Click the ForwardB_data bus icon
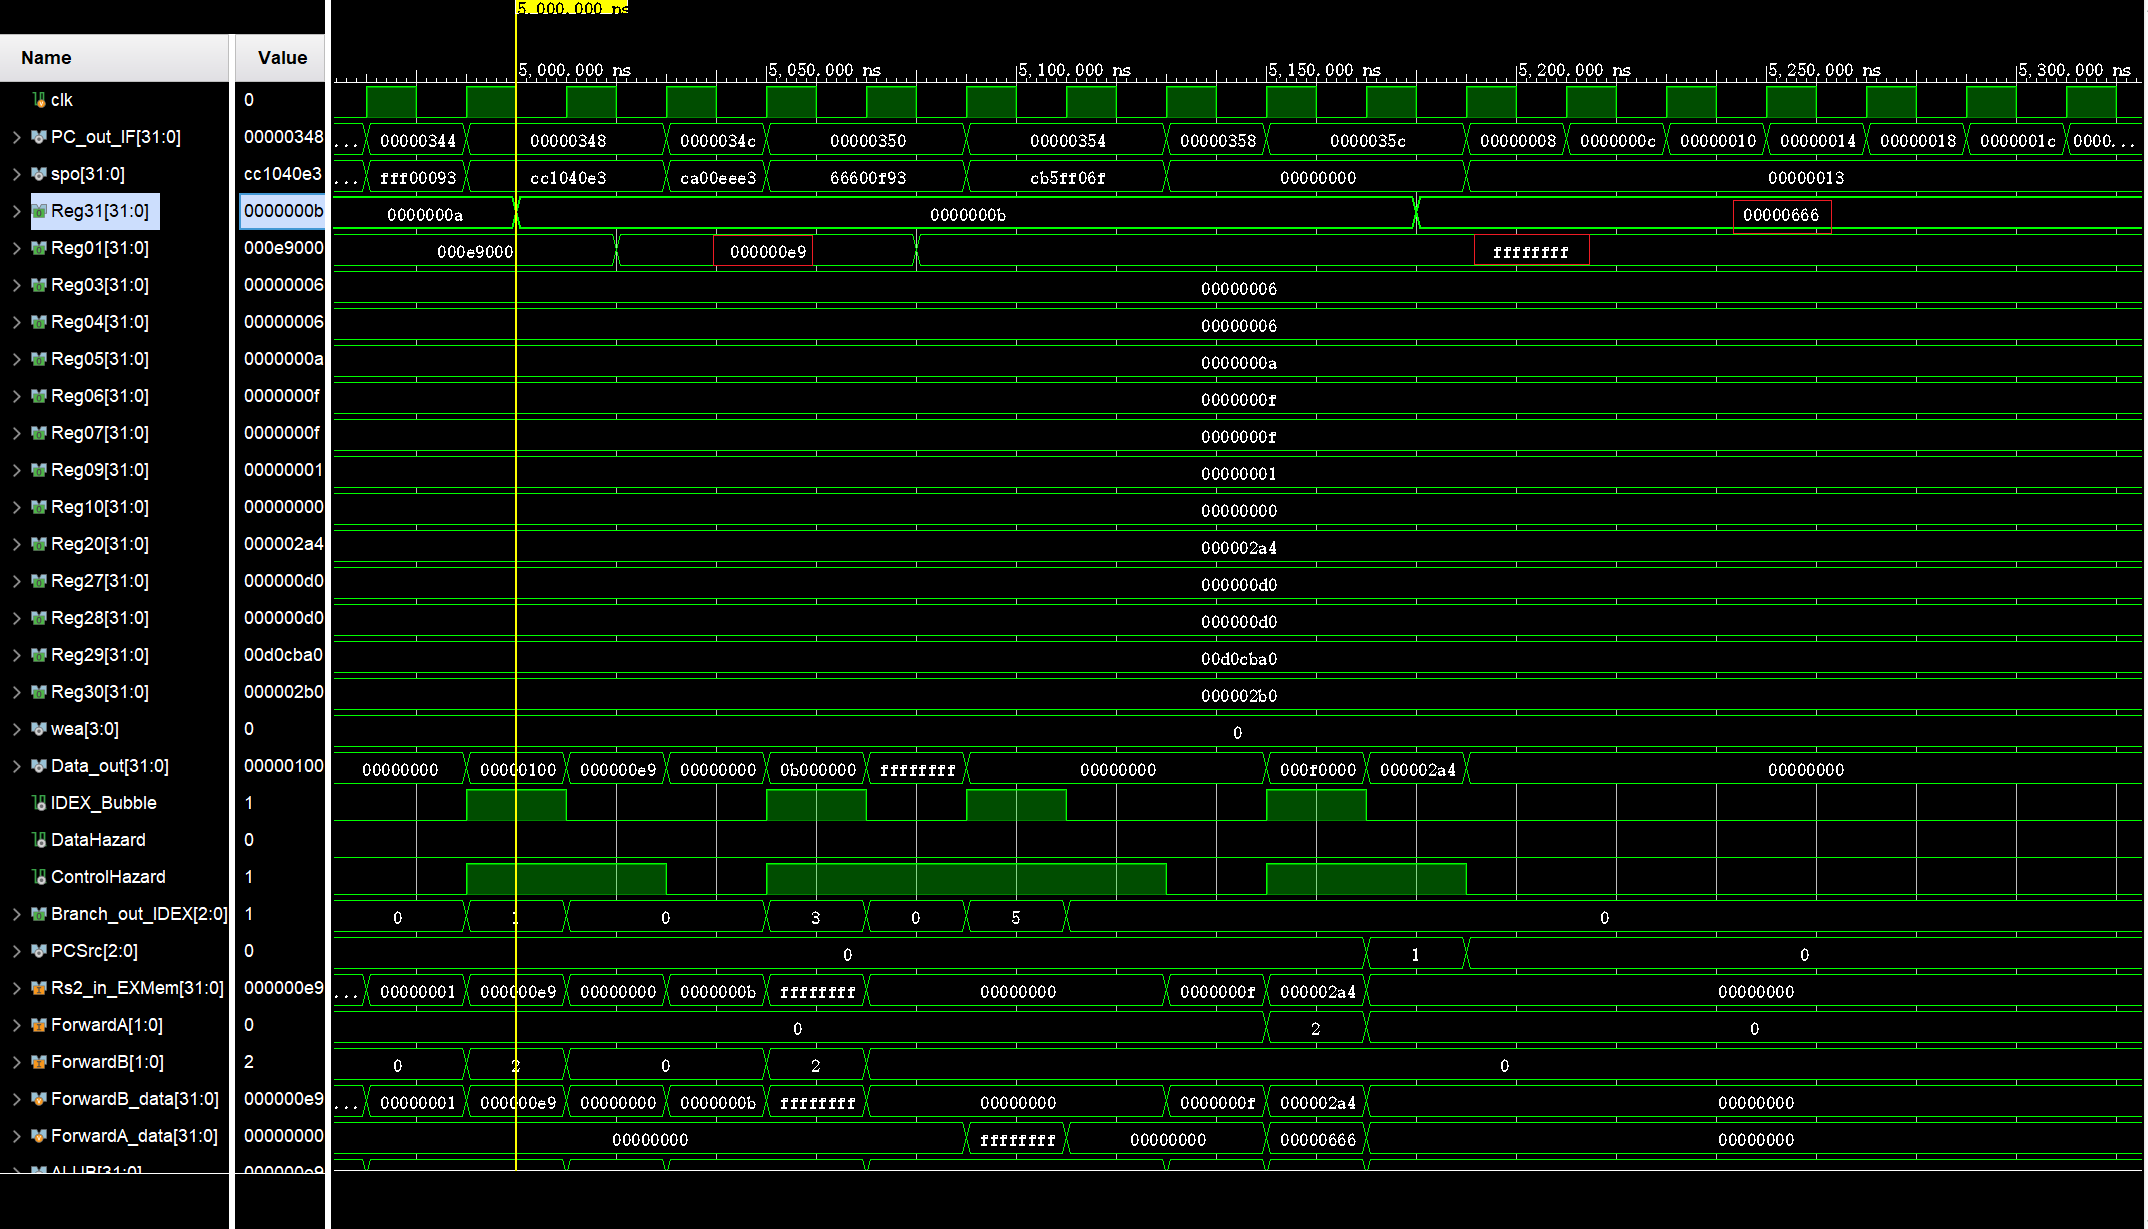 click(39, 1099)
